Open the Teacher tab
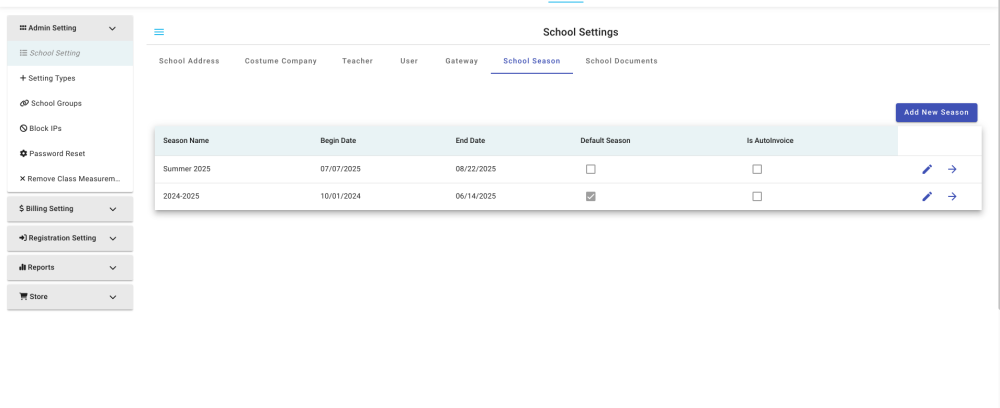Screen dimensions: 1000x408 (x=357, y=61)
